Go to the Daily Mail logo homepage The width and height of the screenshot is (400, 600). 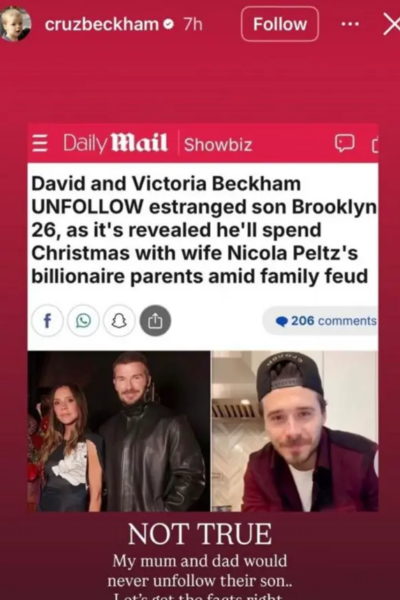[115, 143]
